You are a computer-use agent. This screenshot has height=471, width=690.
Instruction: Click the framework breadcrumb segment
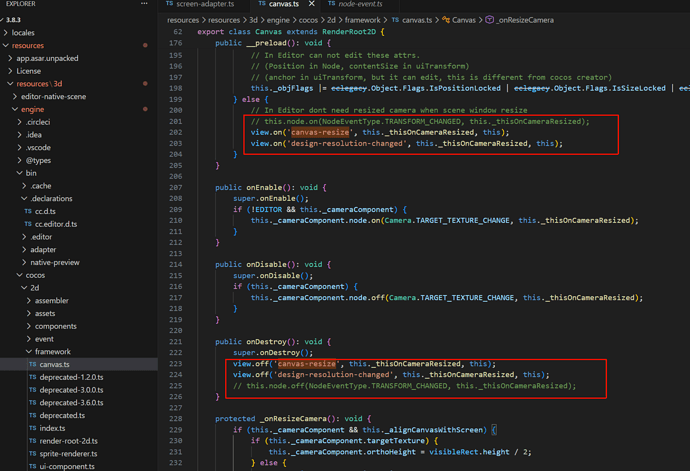click(363, 20)
